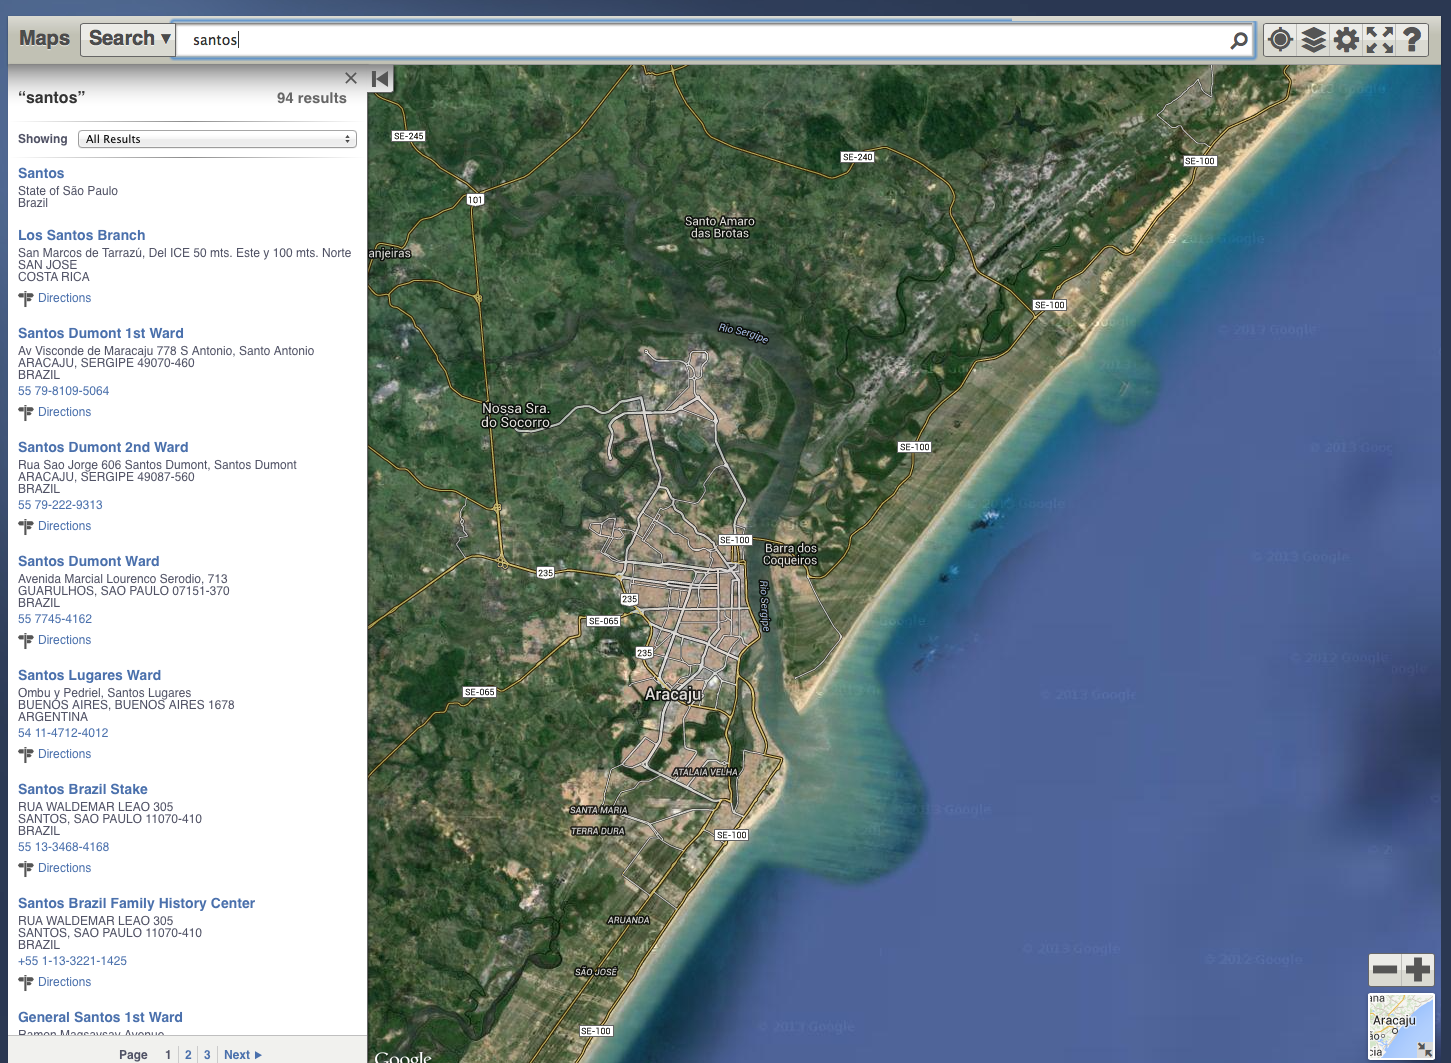Click the directions signpost icon for Santos Lugares Ward
1451x1063 pixels.
click(x=26, y=754)
